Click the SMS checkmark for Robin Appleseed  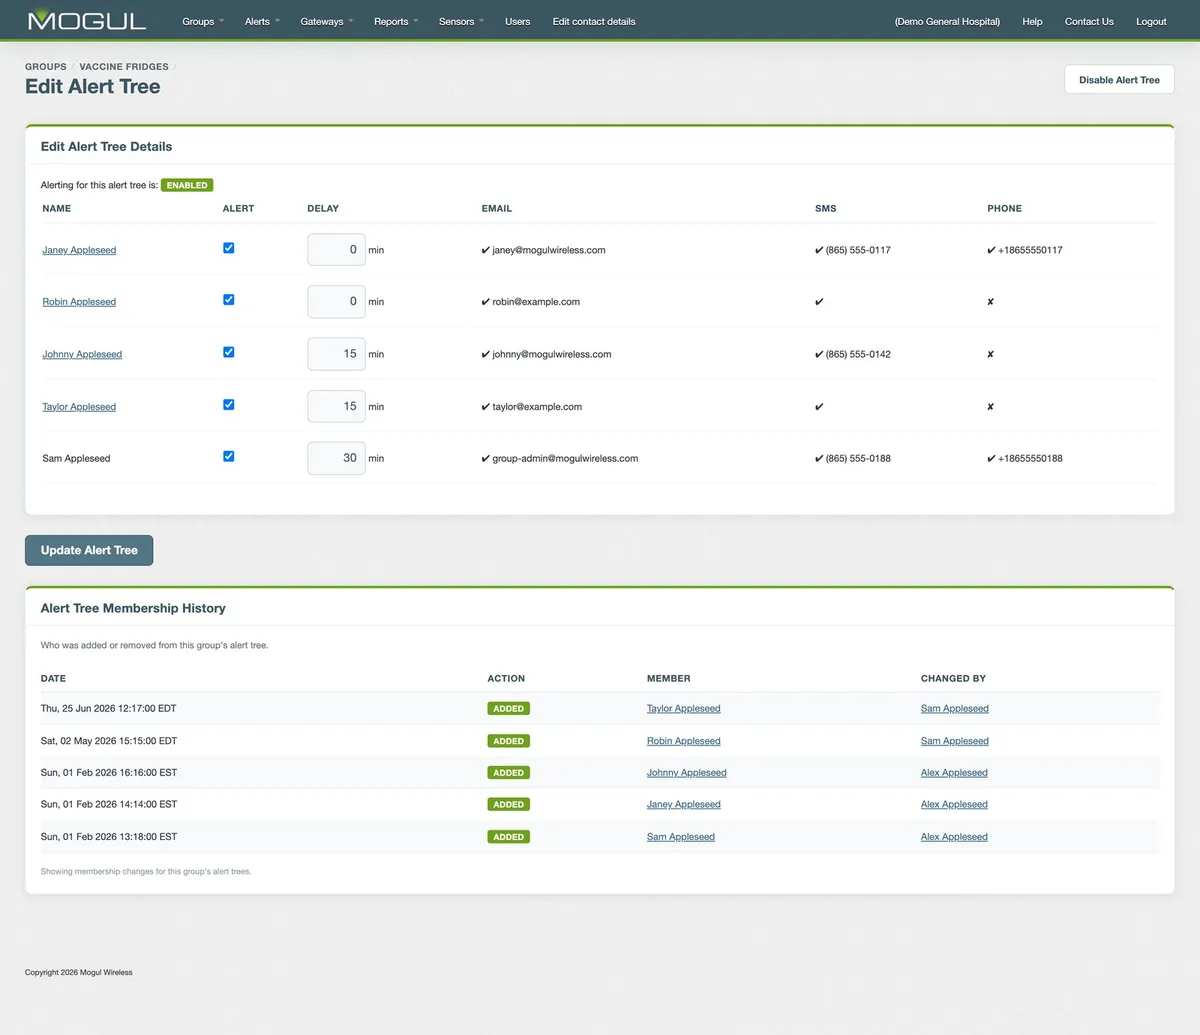[819, 302]
